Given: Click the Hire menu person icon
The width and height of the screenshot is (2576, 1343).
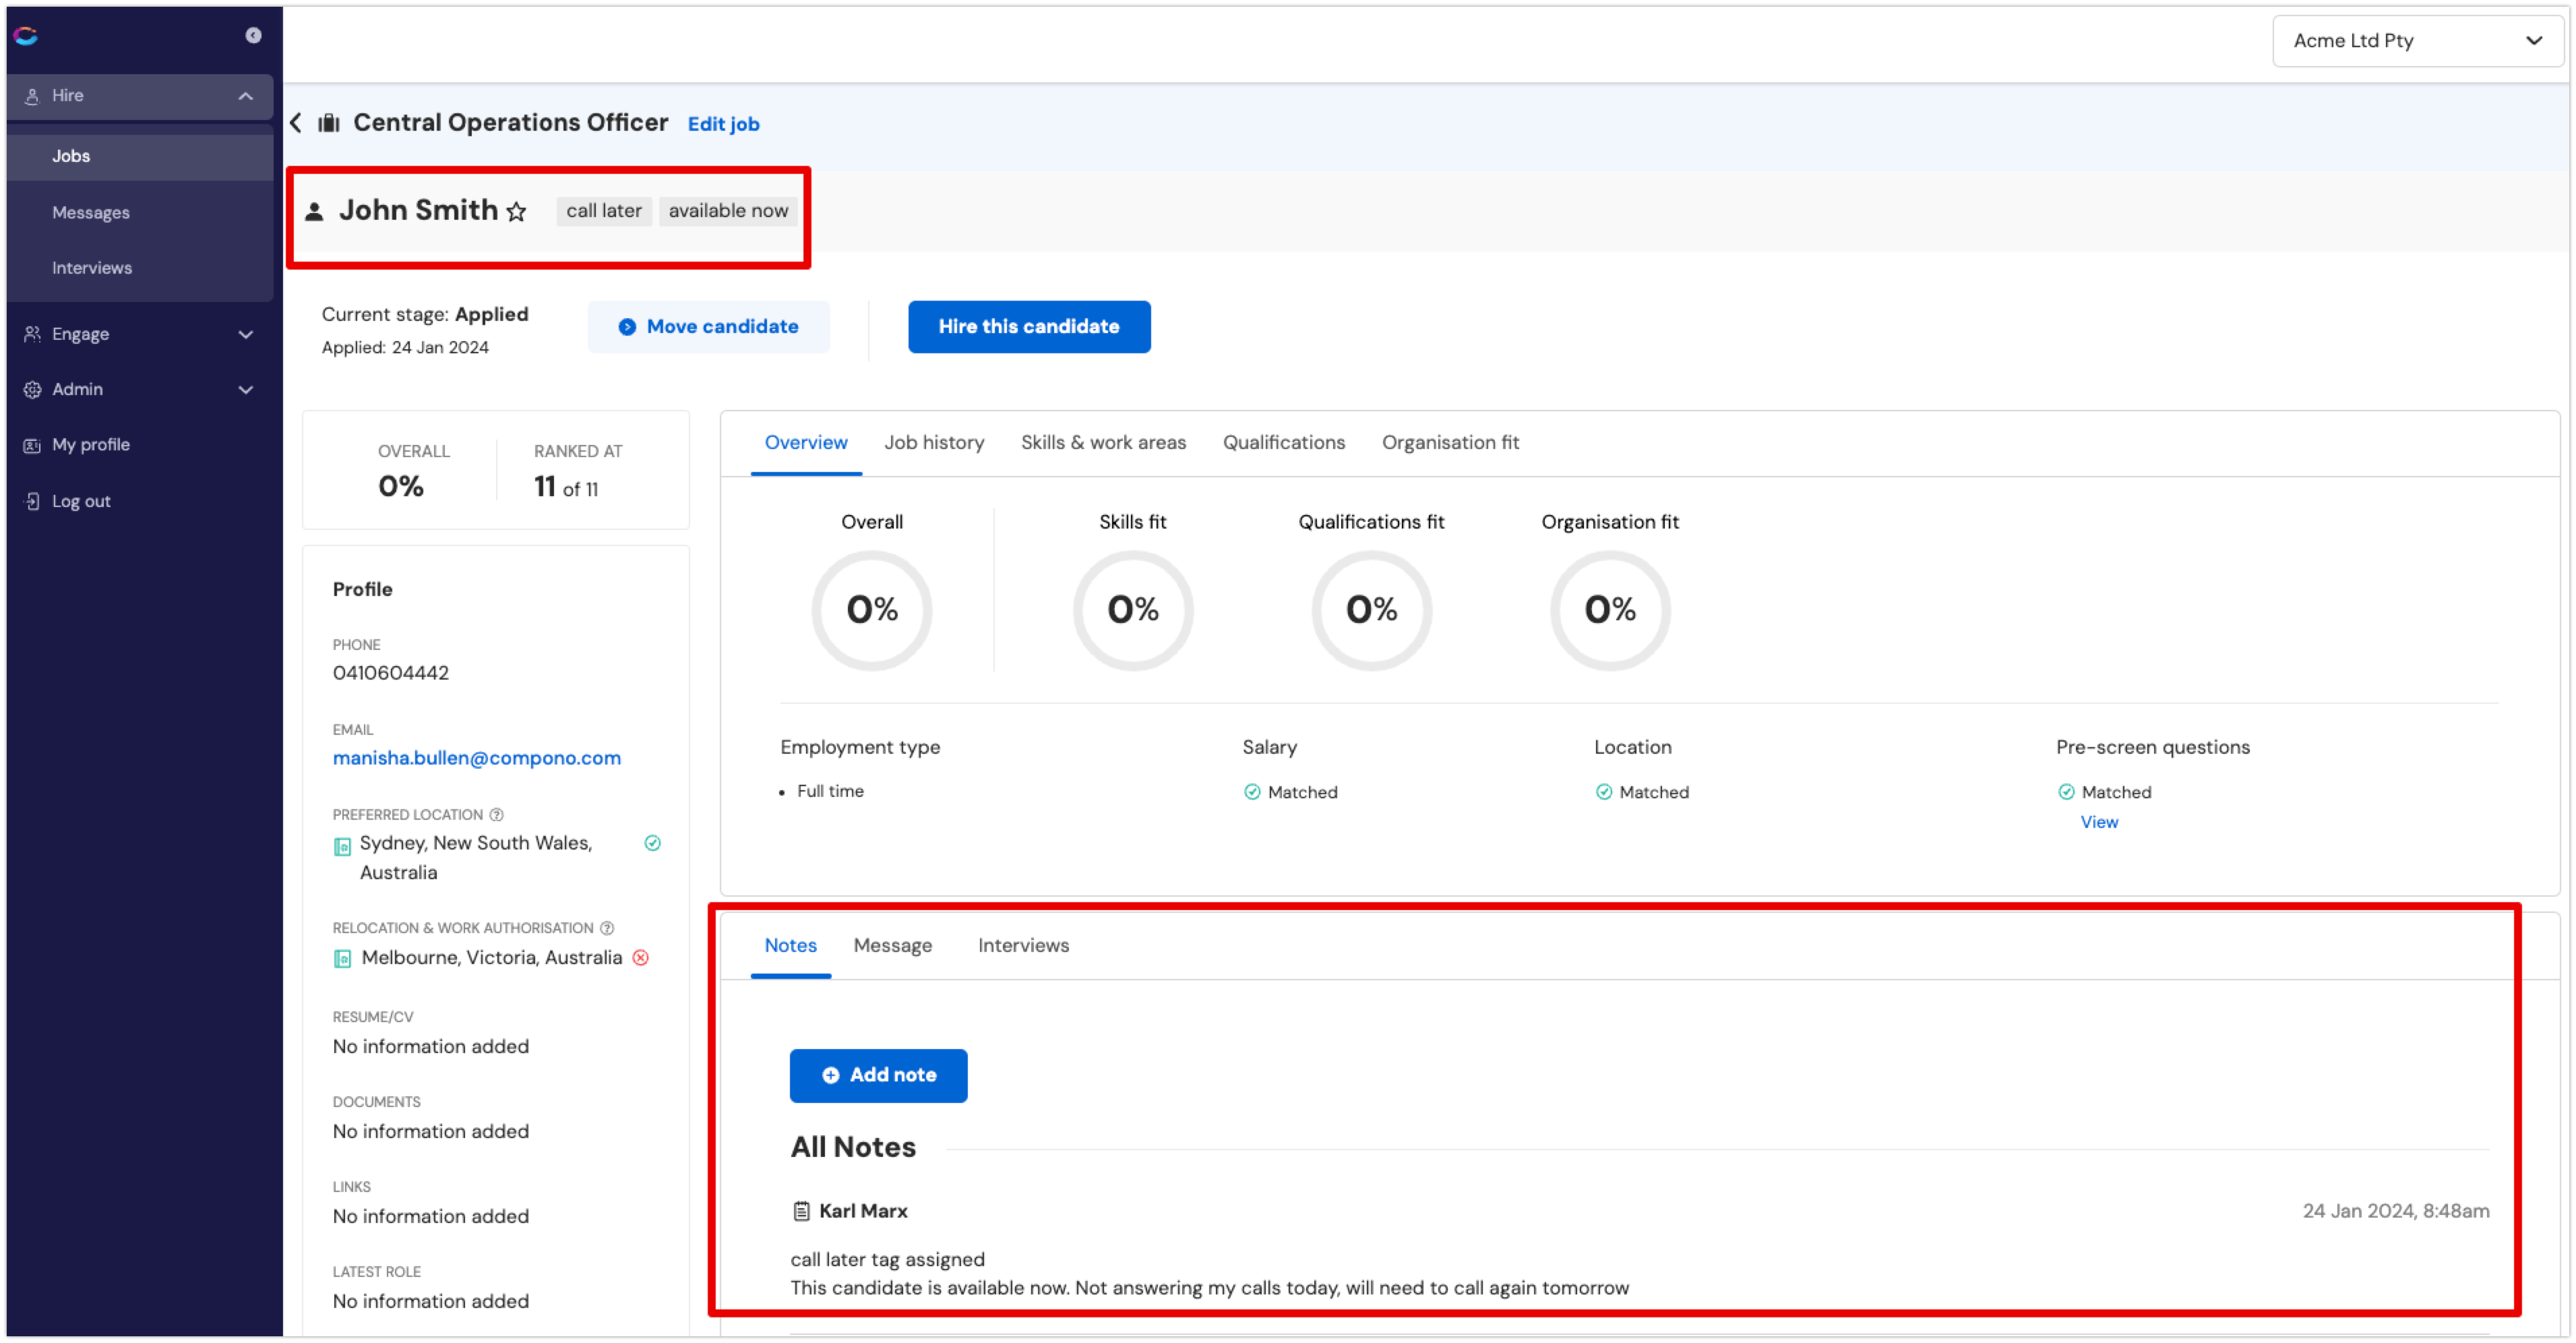Looking at the screenshot, I should pos(32,96).
